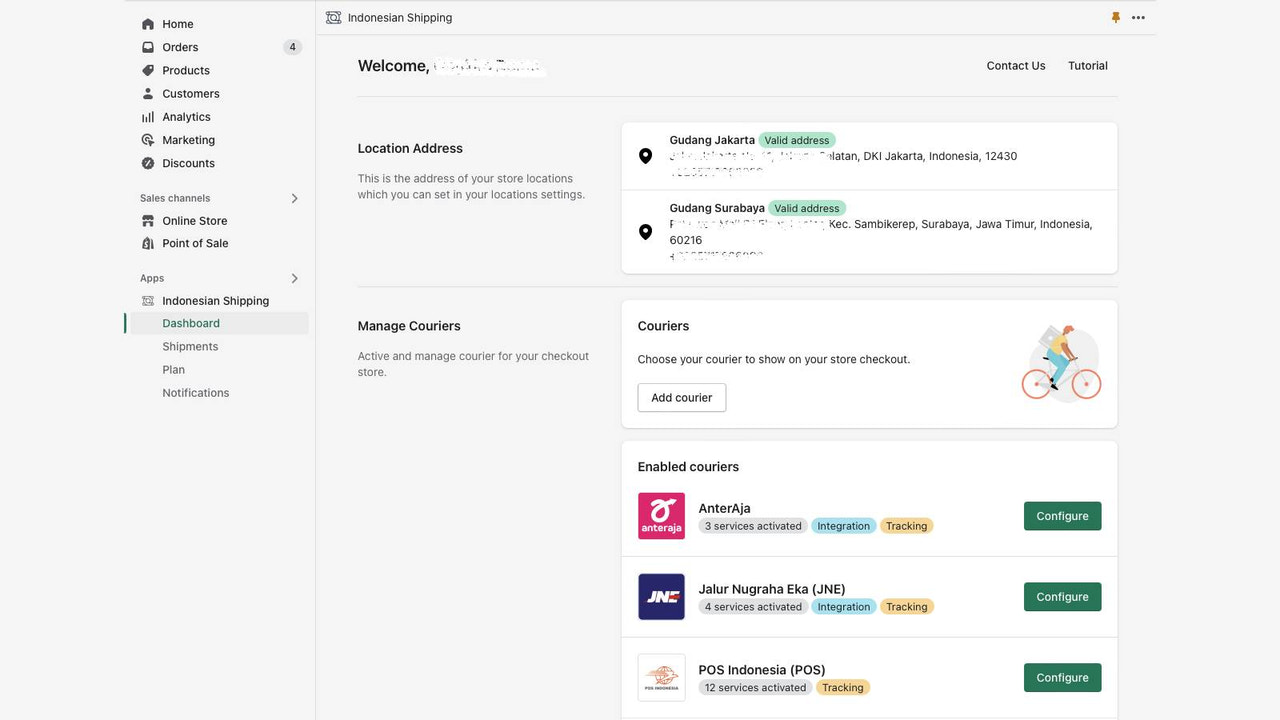
Task: Click the Manage Couriers heading
Action: (x=409, y=326)
